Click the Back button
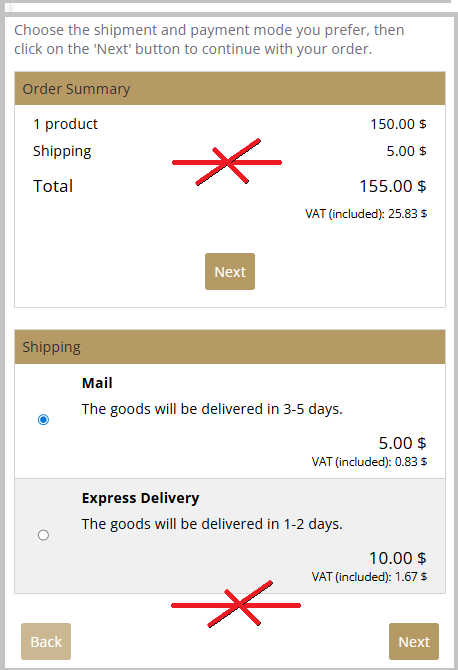 coord(46,642)
